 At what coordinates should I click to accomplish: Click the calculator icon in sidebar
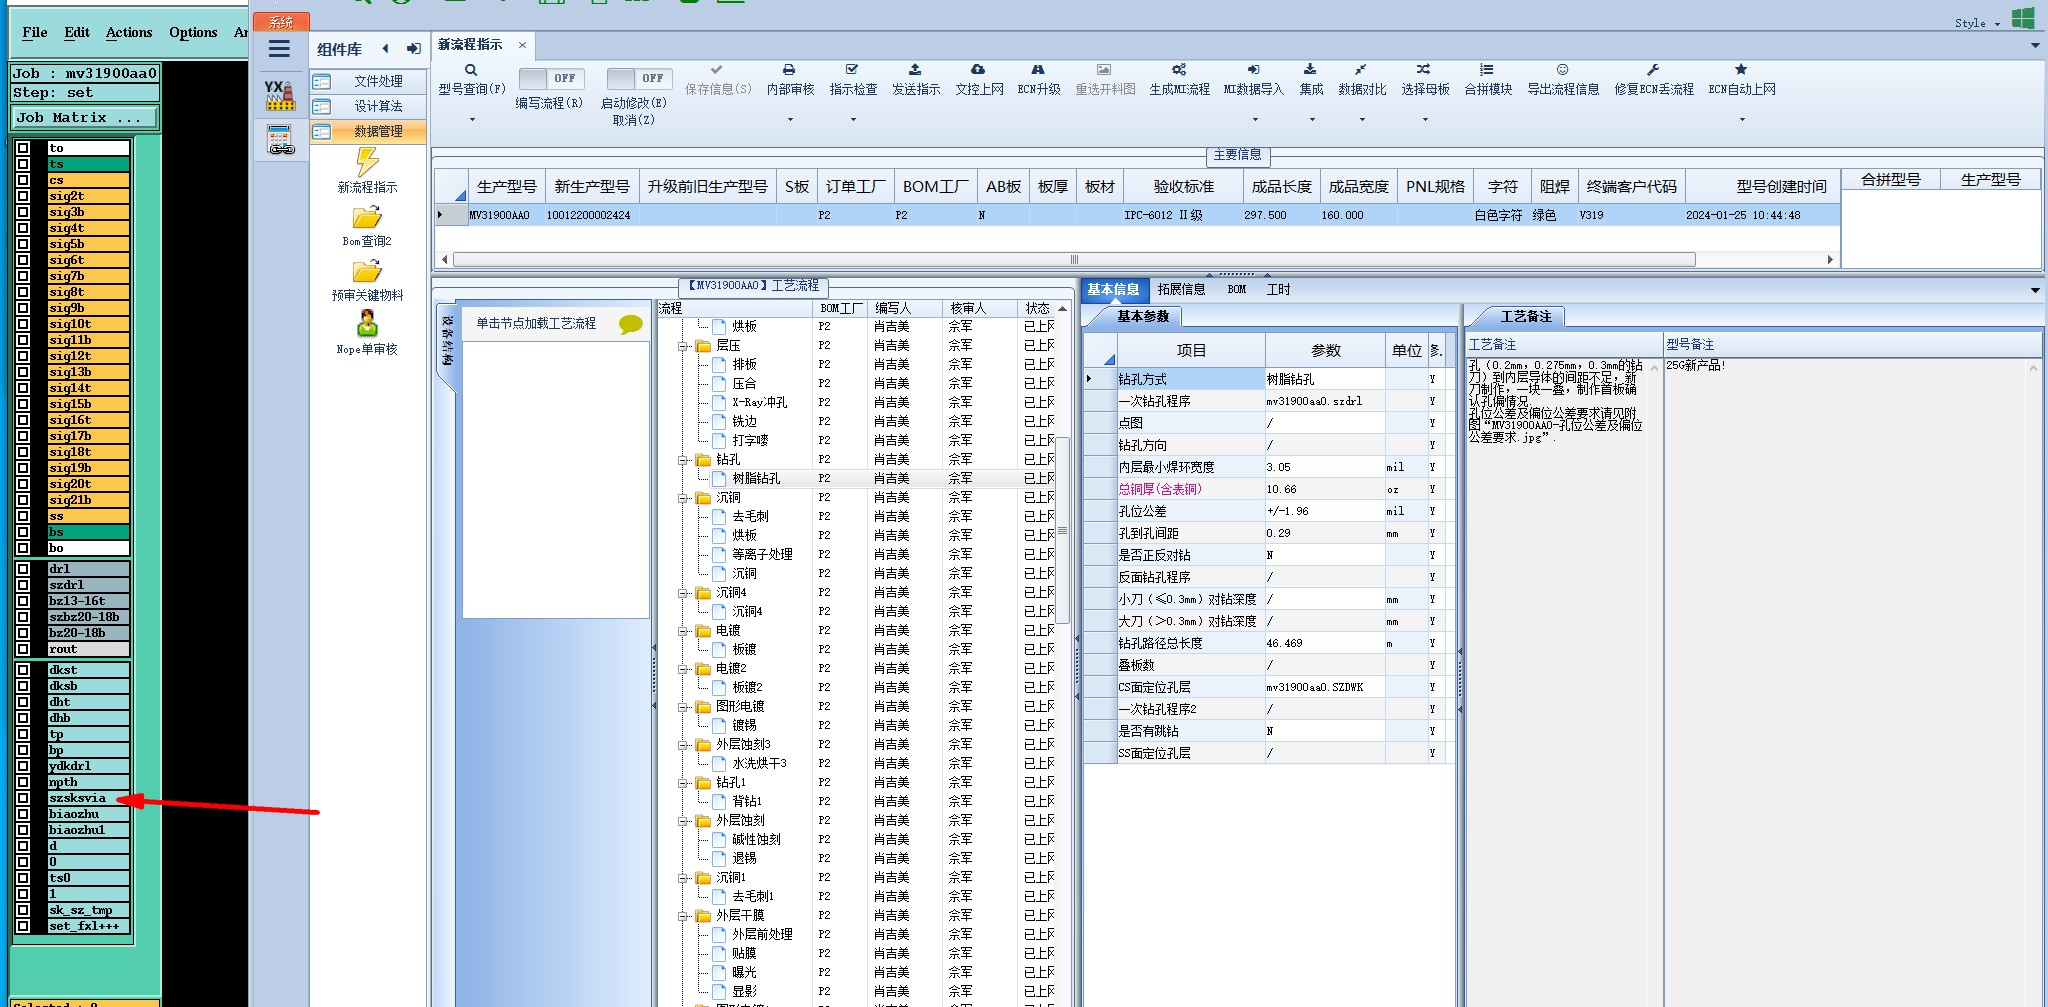[x=281, y=139]
